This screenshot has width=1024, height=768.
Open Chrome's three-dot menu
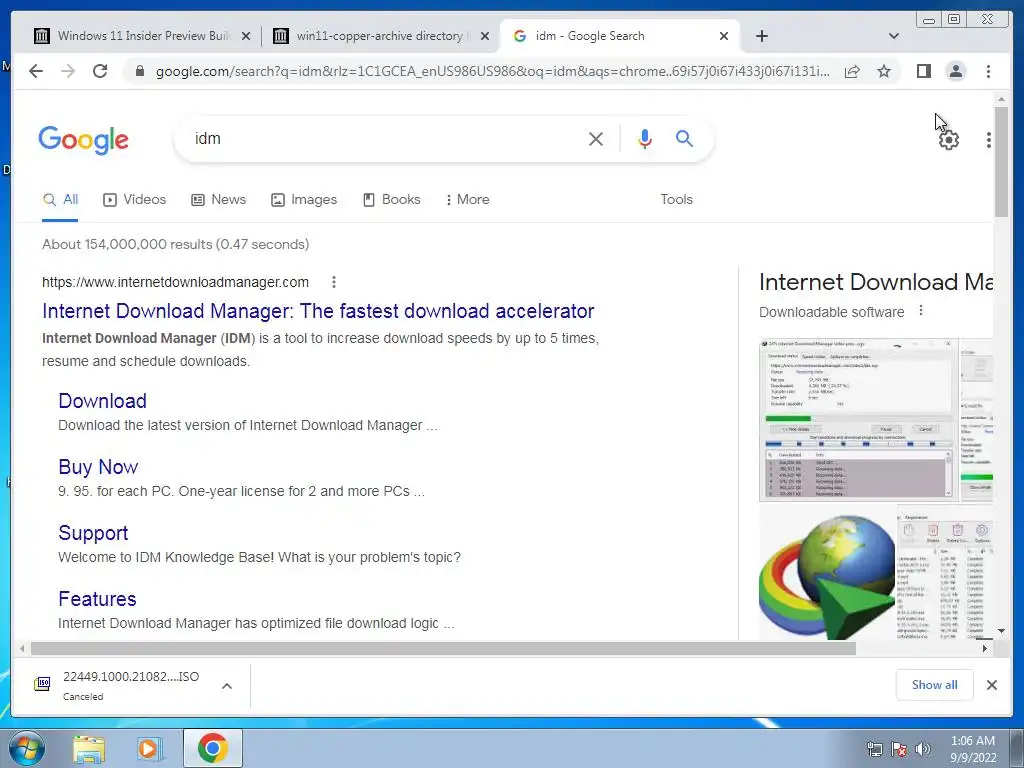click(988, 71)
